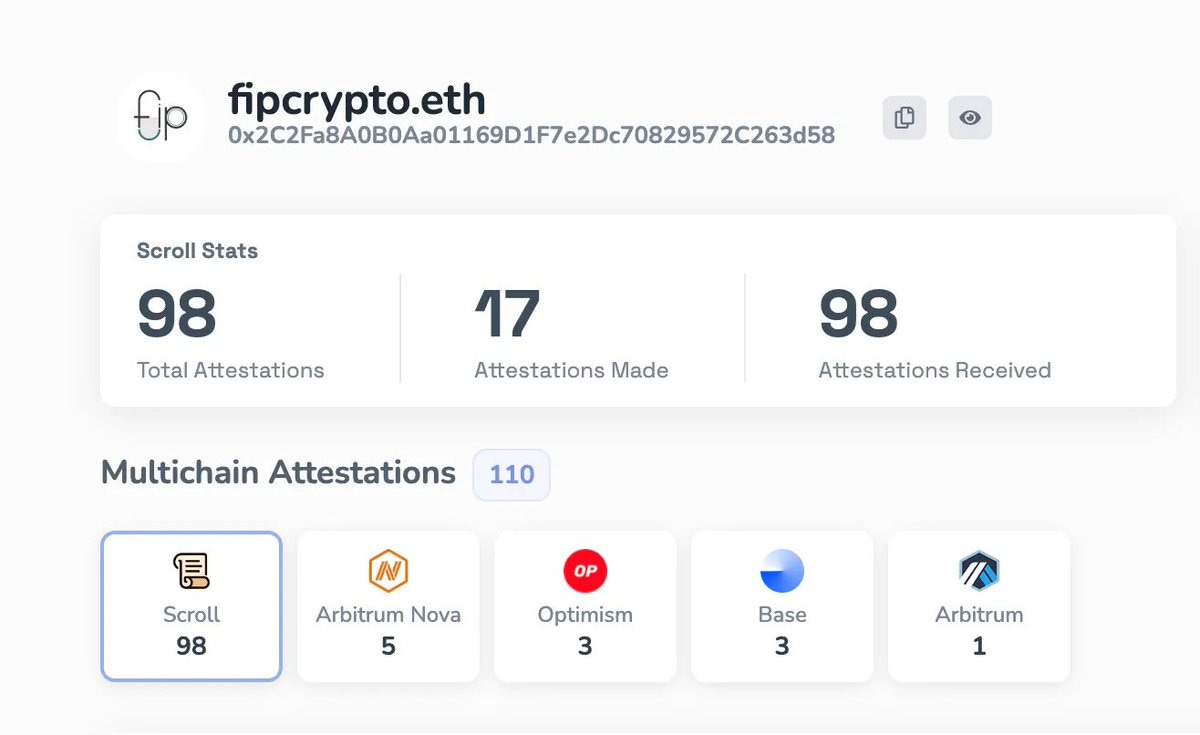Click the 110 multichain attestations badge
This screenshot has height=735, width=1200.
(511, 474)
